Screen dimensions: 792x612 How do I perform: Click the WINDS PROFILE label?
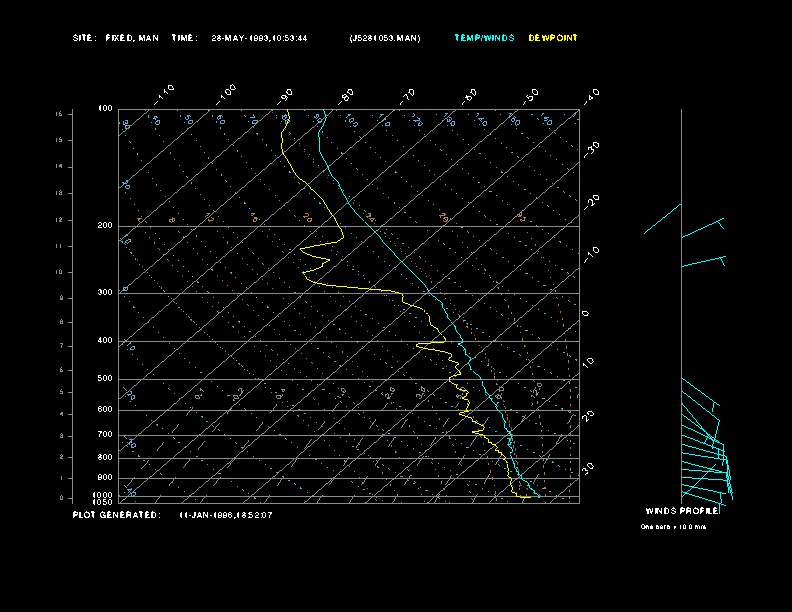pyautogui.click(x=682, y=510)
